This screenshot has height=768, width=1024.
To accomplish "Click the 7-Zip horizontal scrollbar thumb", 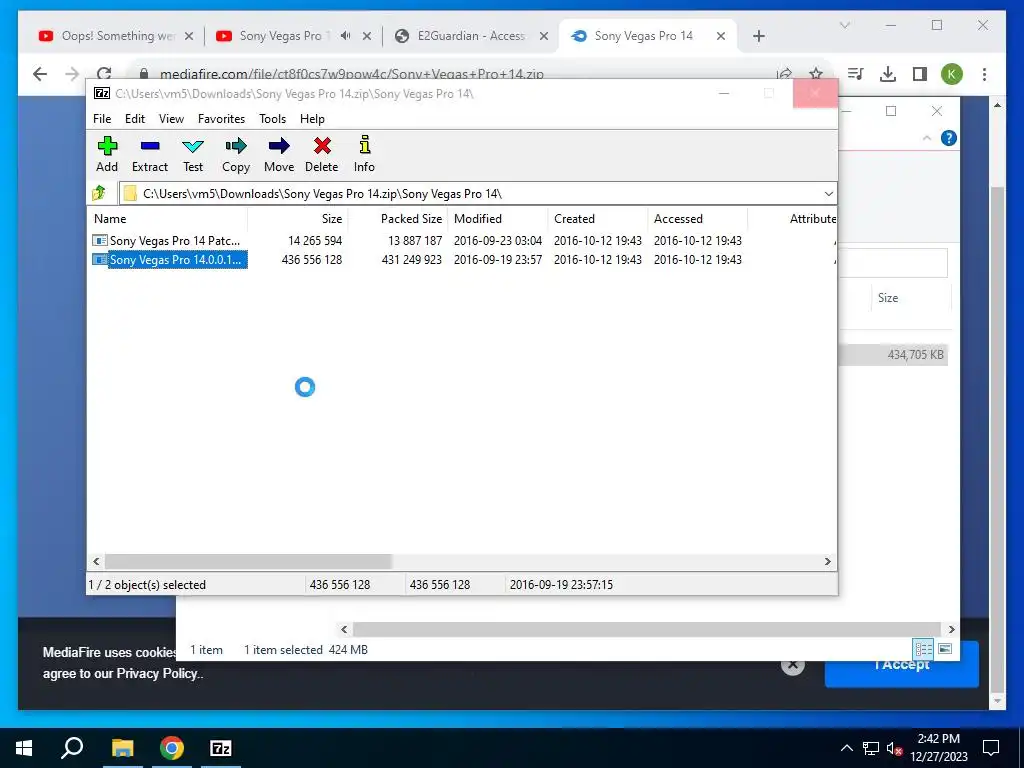I will (x=248, y=561).
